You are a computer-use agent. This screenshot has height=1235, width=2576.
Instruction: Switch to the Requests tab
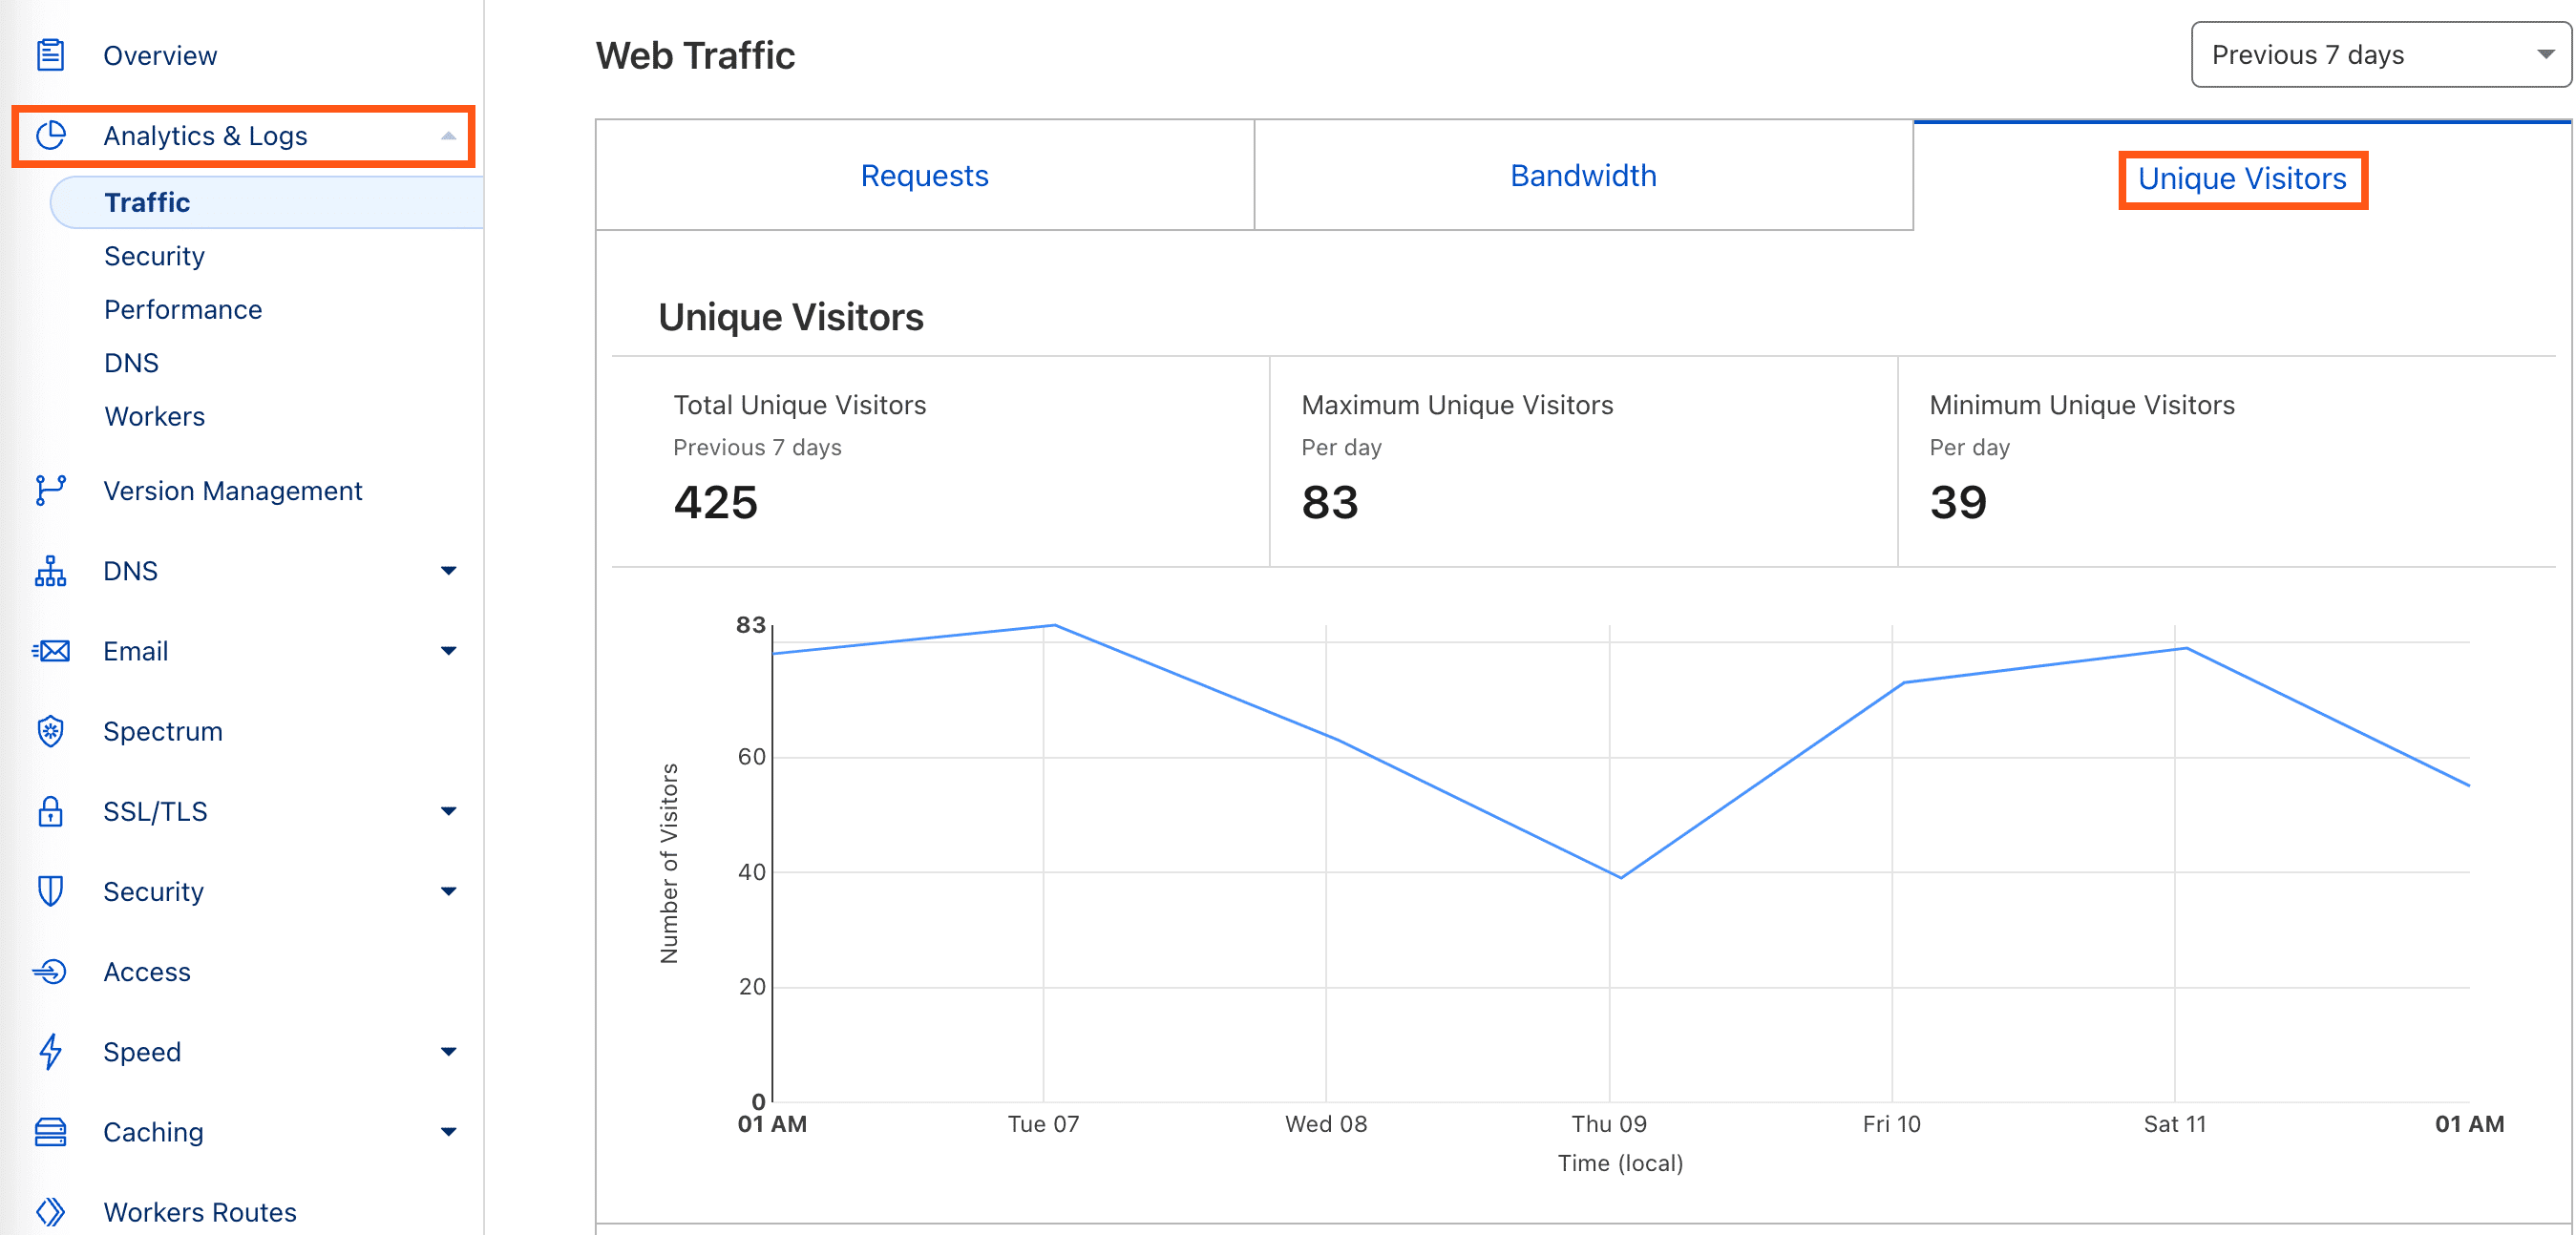click(x=924, y=175)
